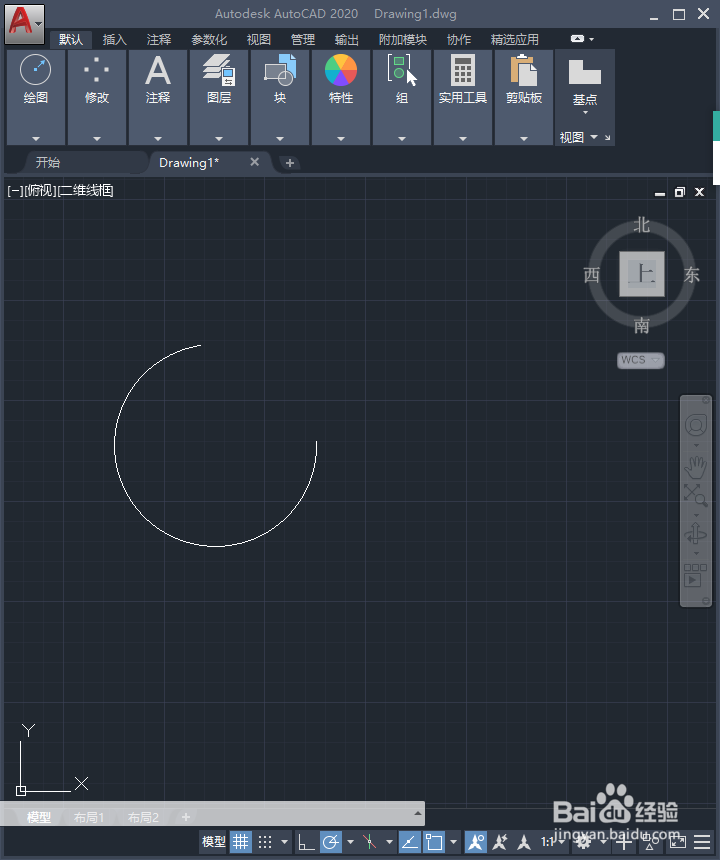Switch to the 管理 ribbon tab
The height and width of the screenshot is (860, 720).
(303, 39)
